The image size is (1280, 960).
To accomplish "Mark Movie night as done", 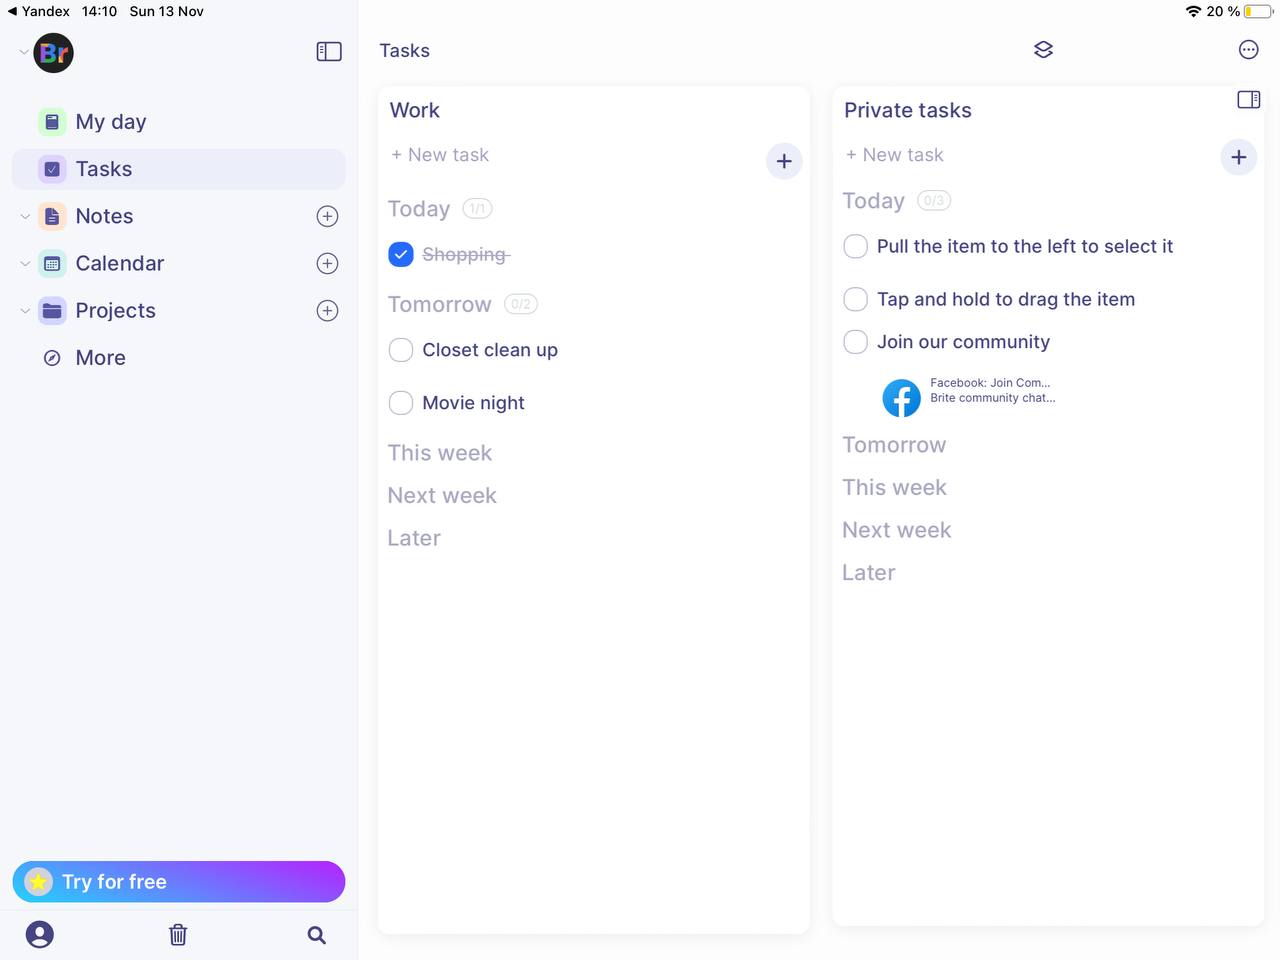I will click(401, 403).
